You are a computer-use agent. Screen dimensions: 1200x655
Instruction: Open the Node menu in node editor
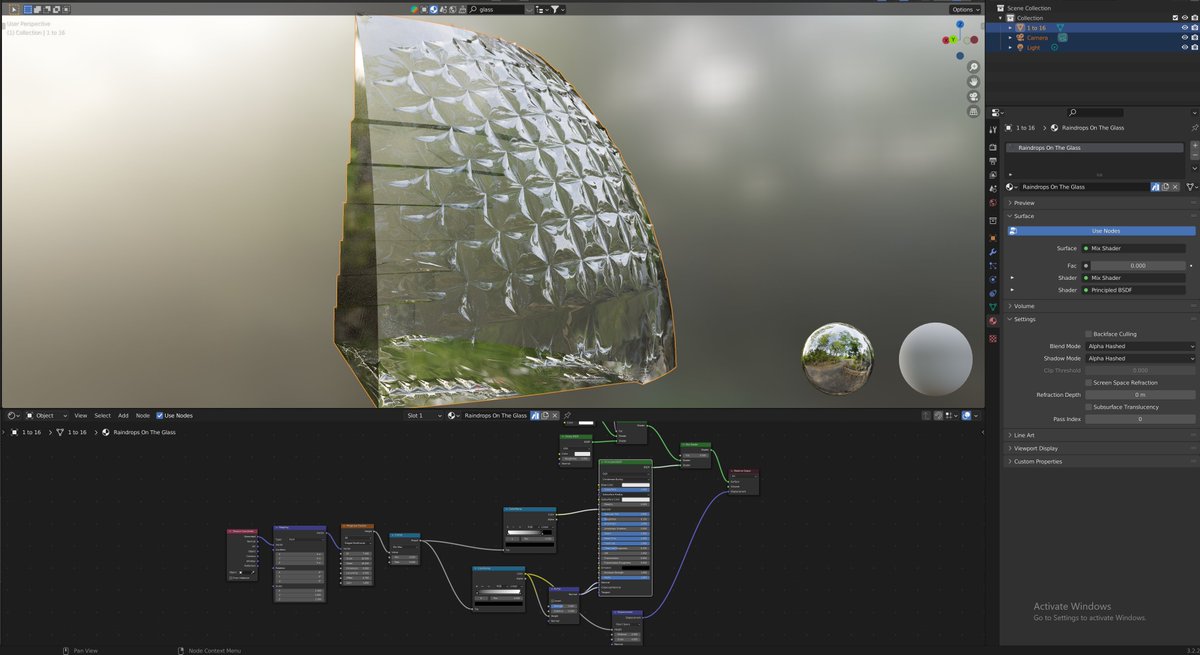click(143, 415)
